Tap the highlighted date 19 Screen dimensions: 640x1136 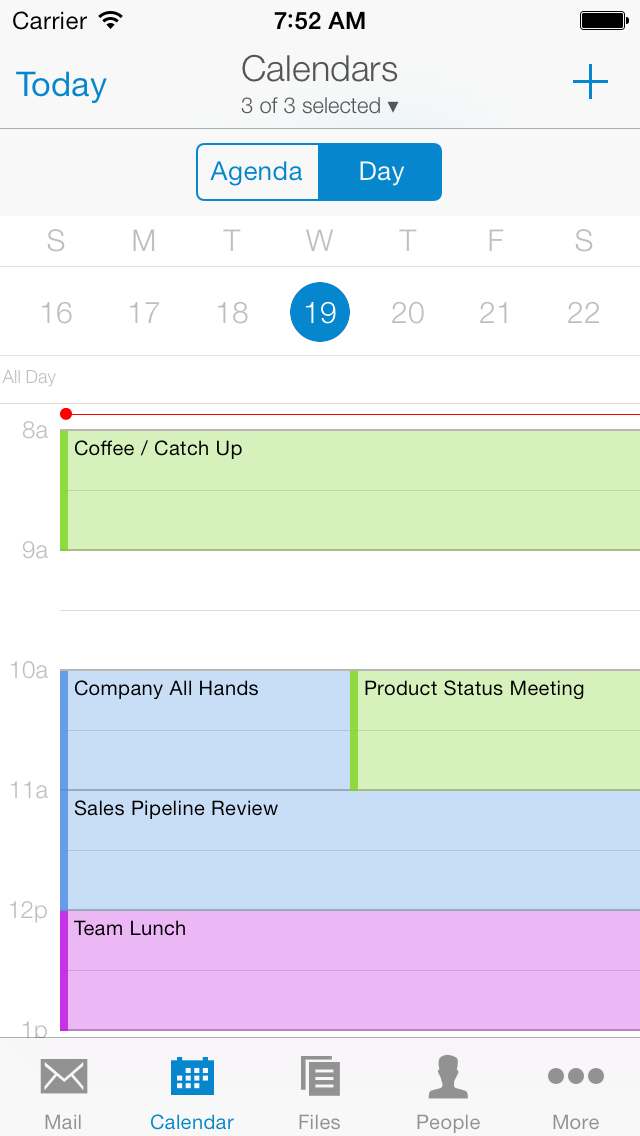[x=320, y=313]
